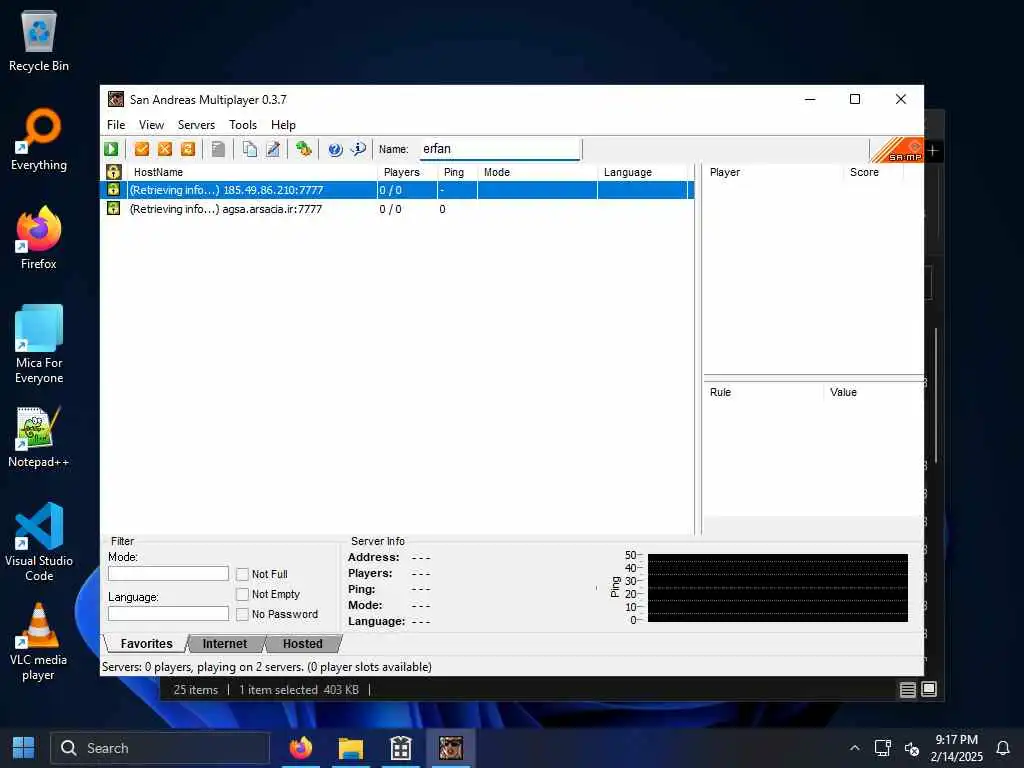Select the agsa.arsacia.ir:7777 server row
The image size is (1024, 768).
(x=397, y=209)
